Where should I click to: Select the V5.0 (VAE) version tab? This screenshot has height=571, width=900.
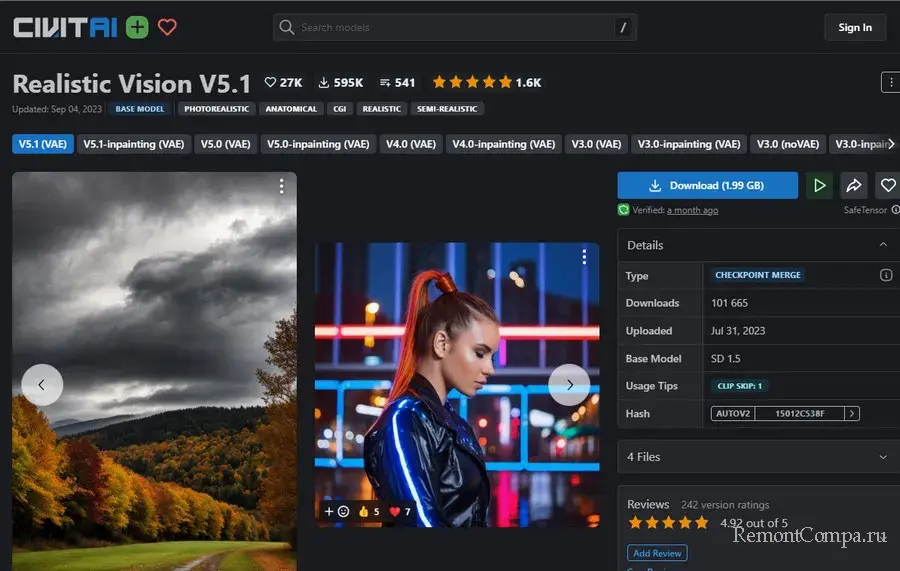tap(225, 144)
